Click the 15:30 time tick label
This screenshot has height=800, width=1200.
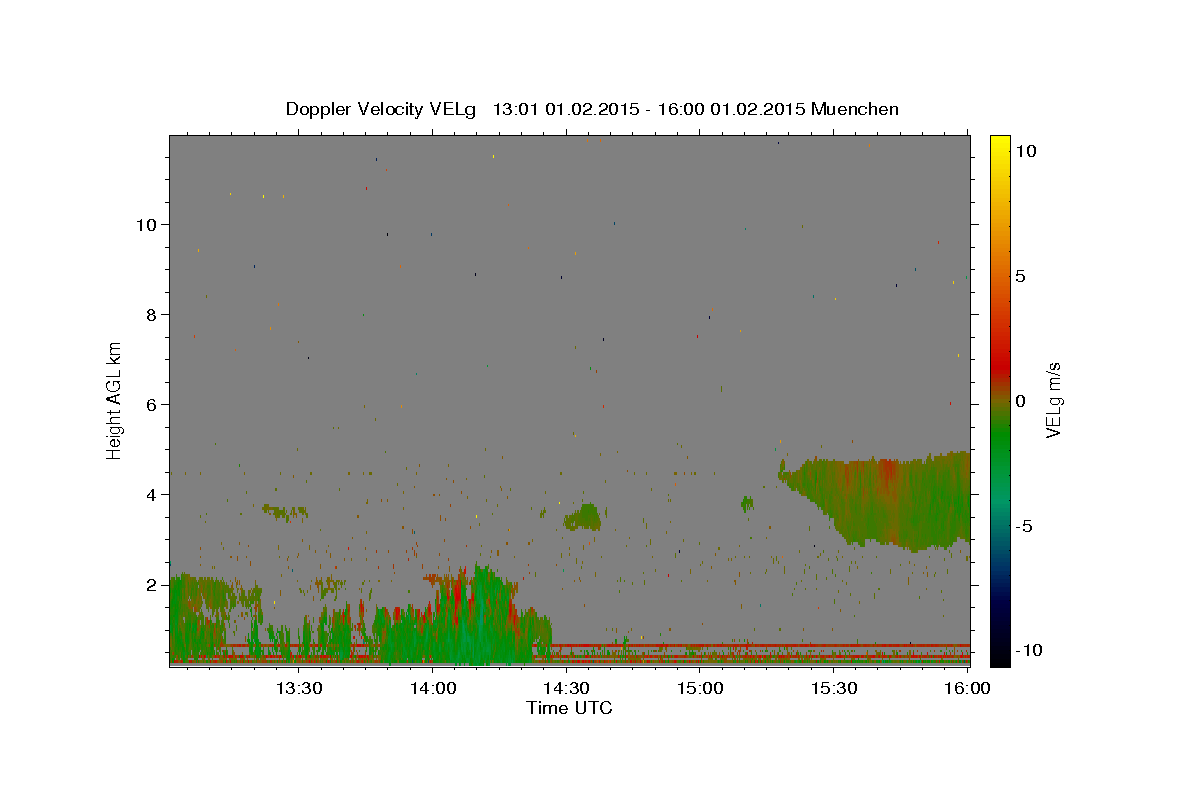point(834,688)
